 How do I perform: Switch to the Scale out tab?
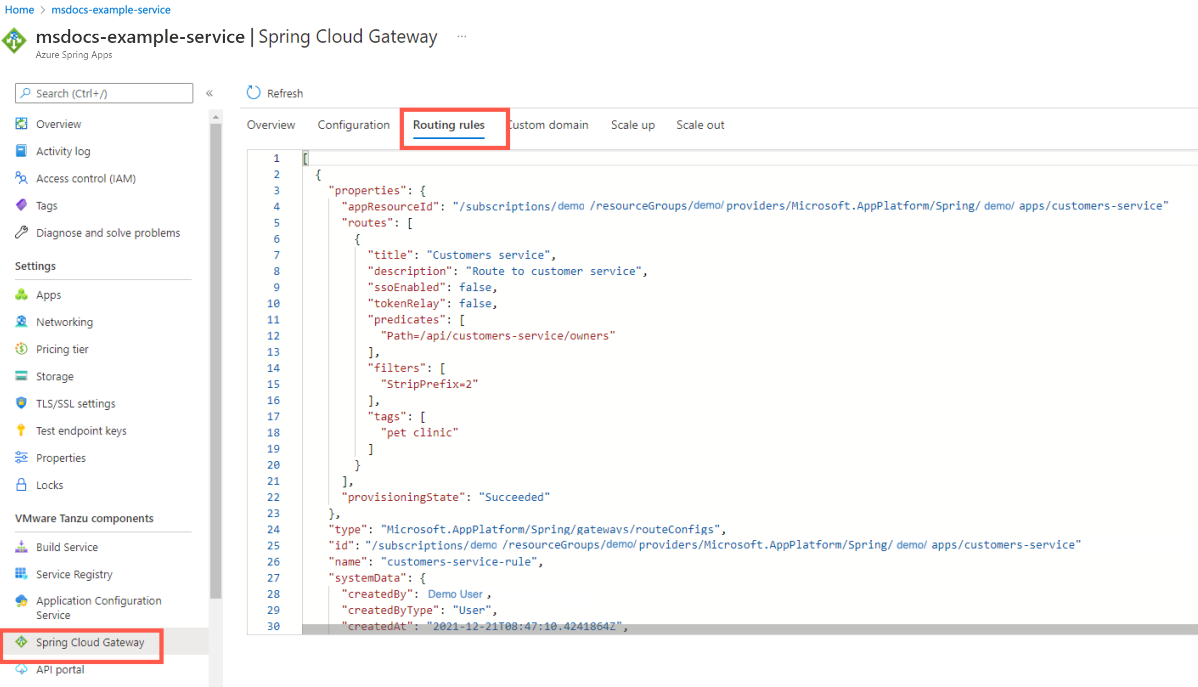[700, 125]
